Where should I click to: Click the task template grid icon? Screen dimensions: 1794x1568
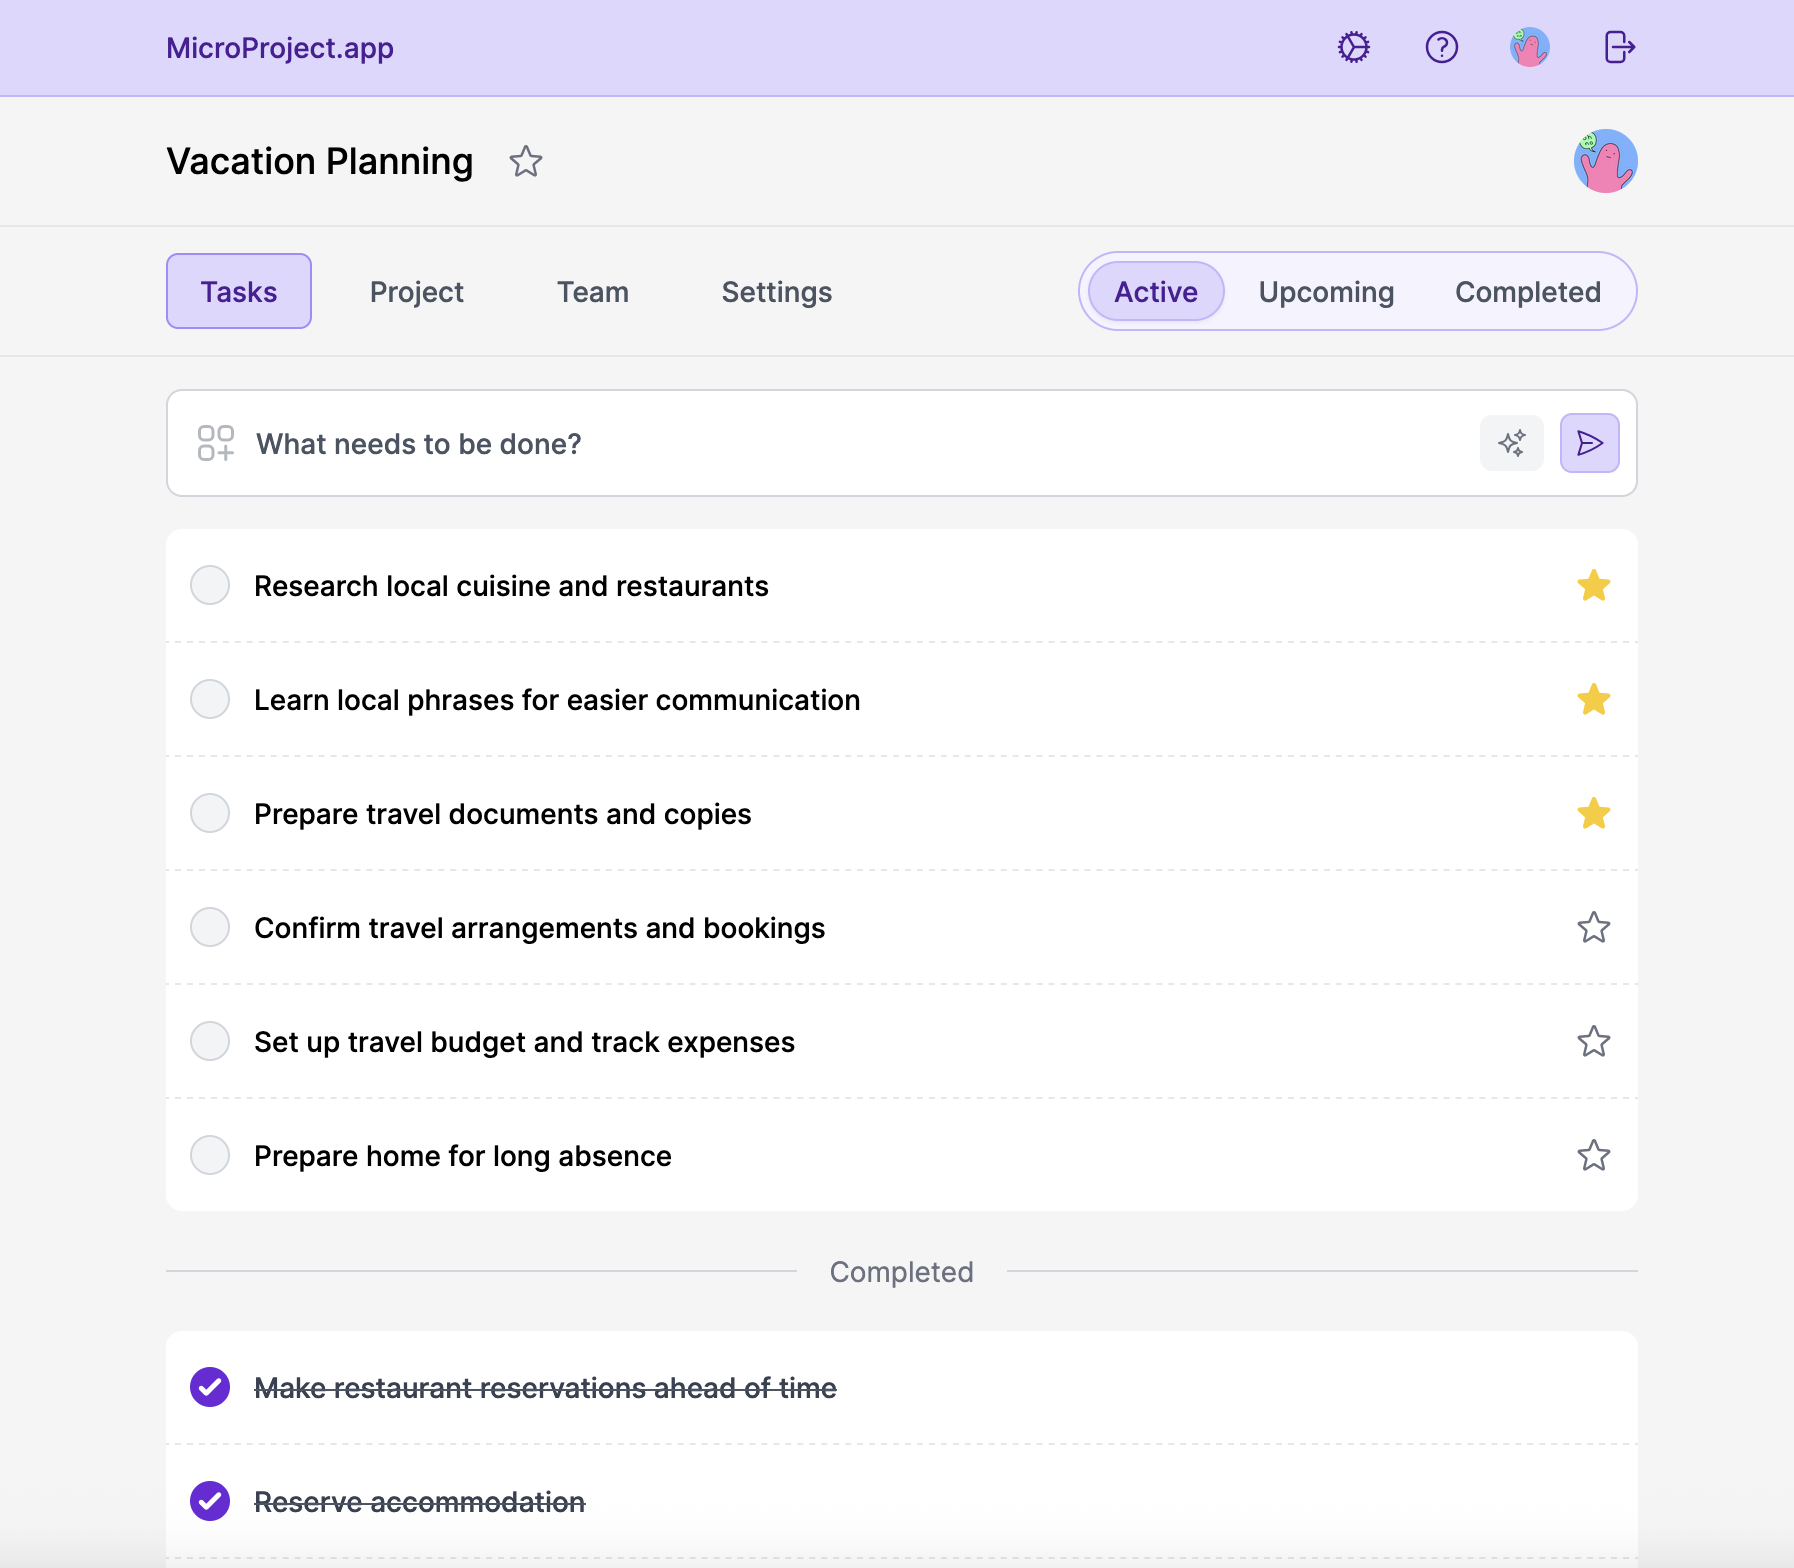tap(216, 443)
